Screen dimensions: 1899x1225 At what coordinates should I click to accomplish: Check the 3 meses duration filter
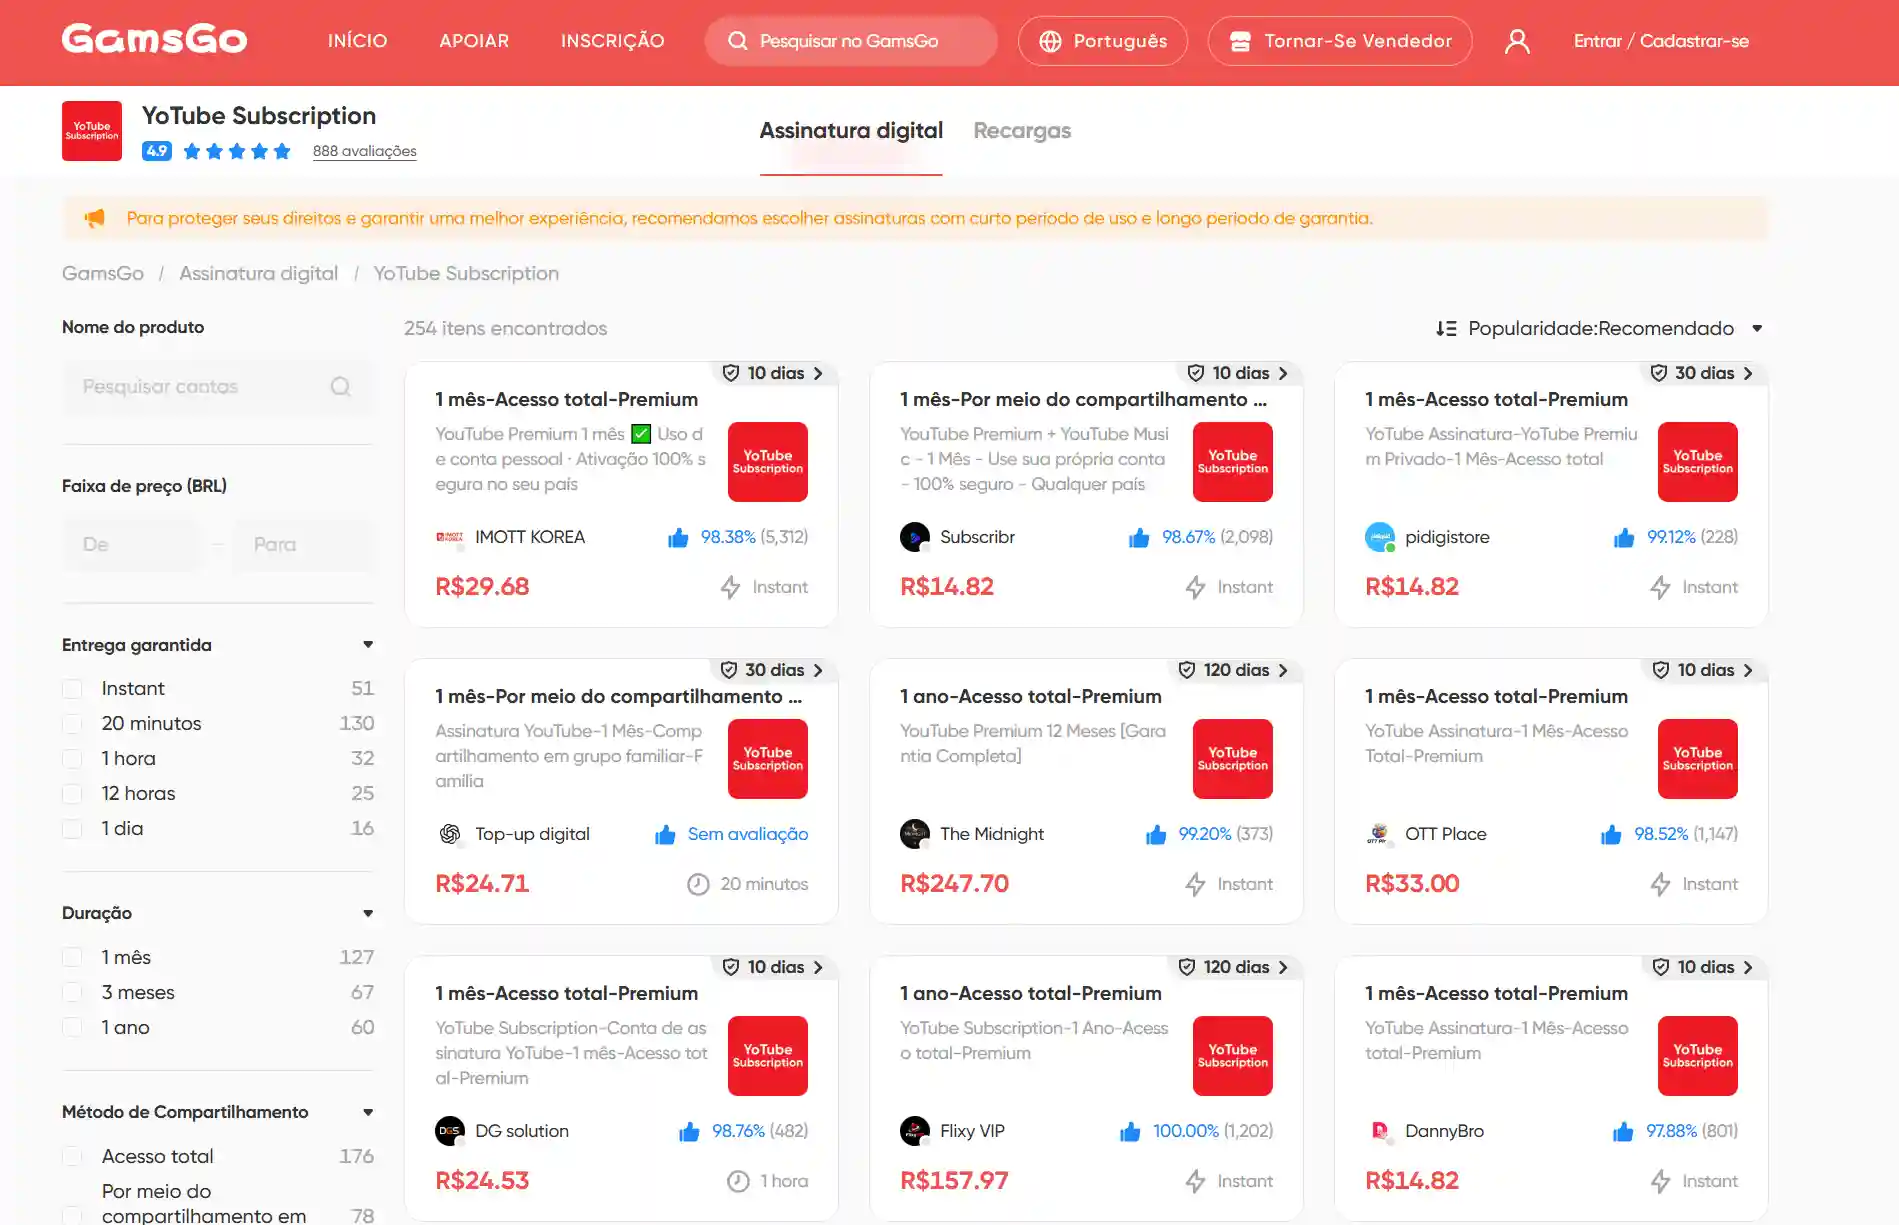click(x=72, y=993)
